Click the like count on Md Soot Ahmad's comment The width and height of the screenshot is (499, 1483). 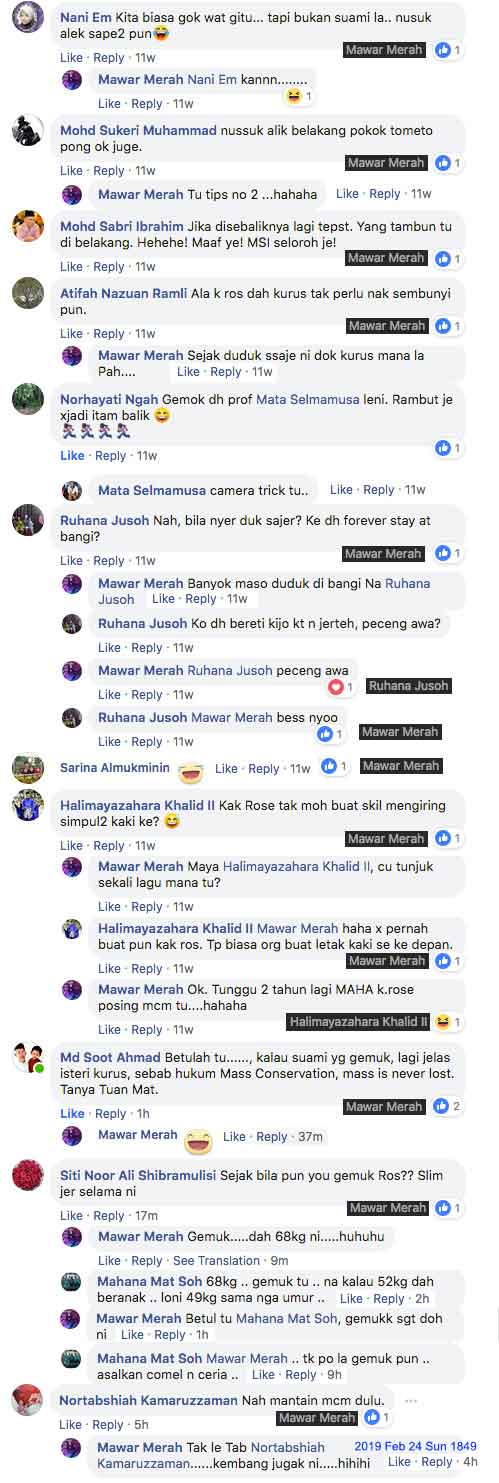(x=457, y=1106)
